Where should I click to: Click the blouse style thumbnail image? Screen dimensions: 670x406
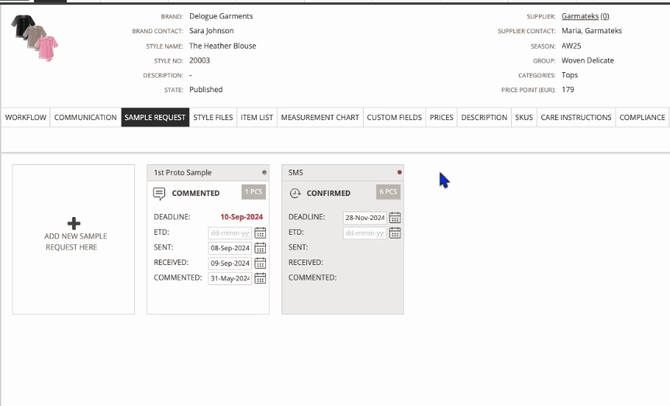click(34, 38)
